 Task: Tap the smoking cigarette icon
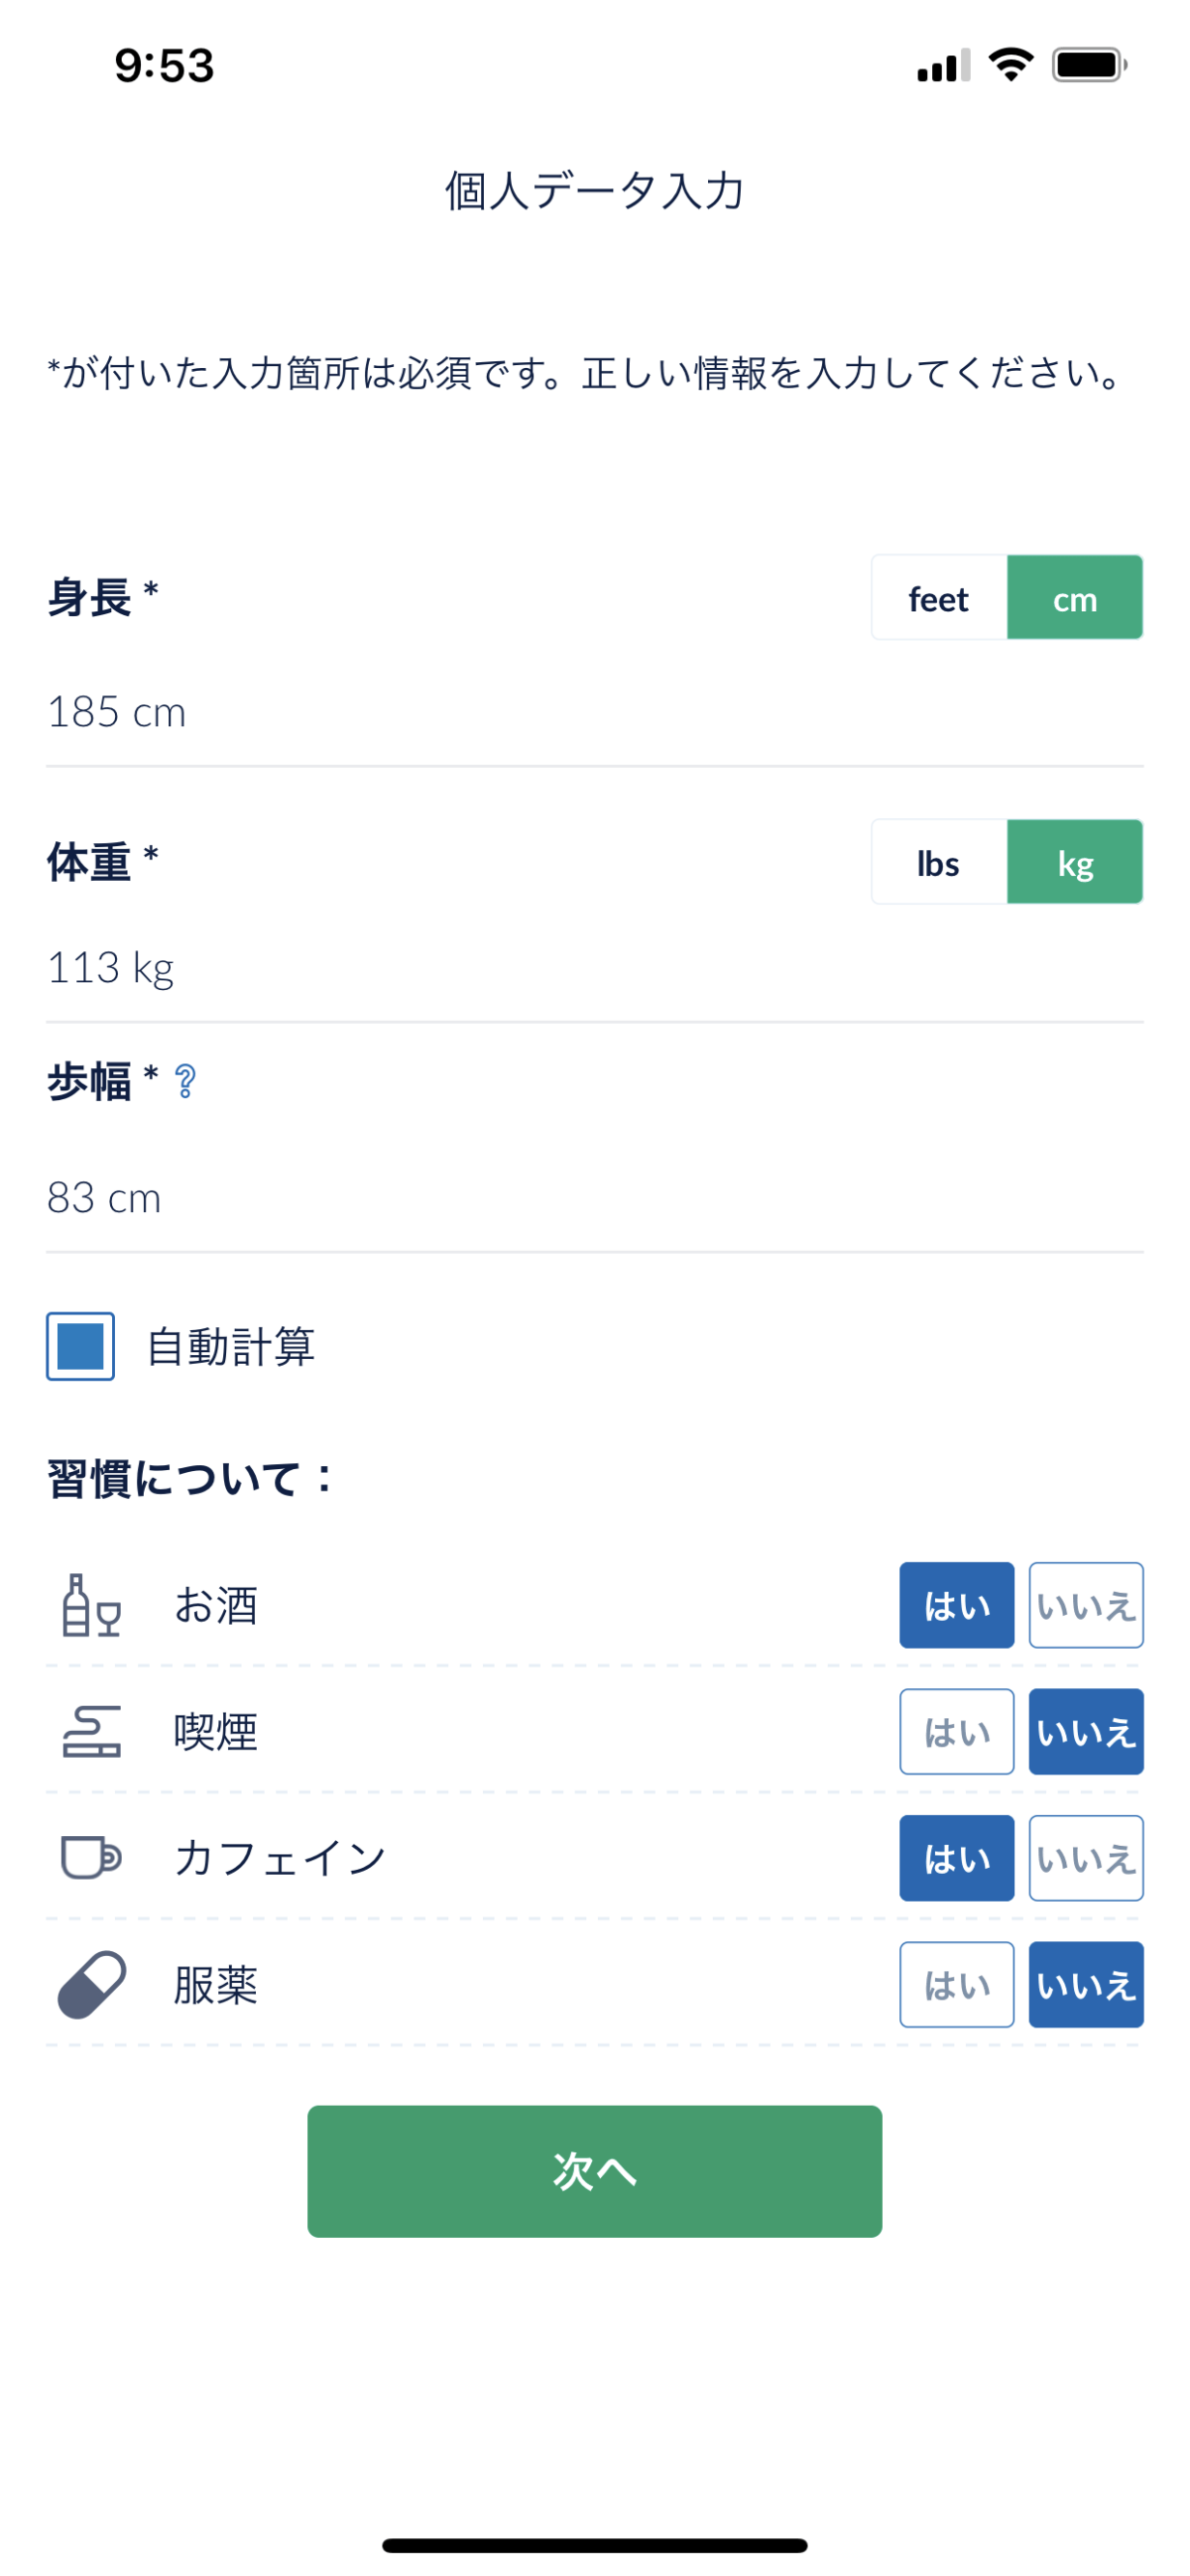click(x=91, y=1731)
